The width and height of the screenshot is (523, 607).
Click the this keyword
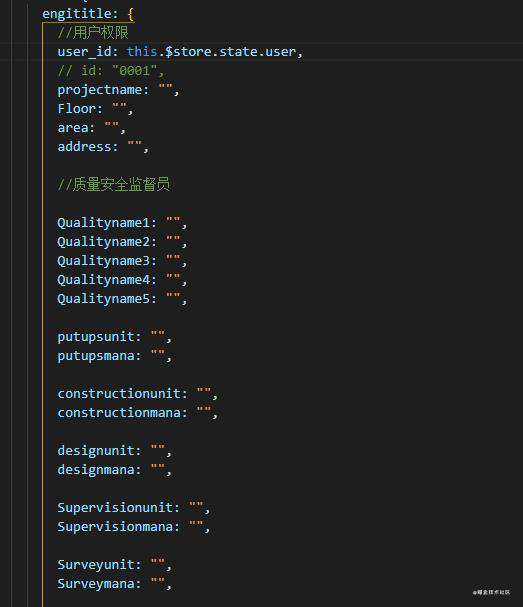pos(142,51)
